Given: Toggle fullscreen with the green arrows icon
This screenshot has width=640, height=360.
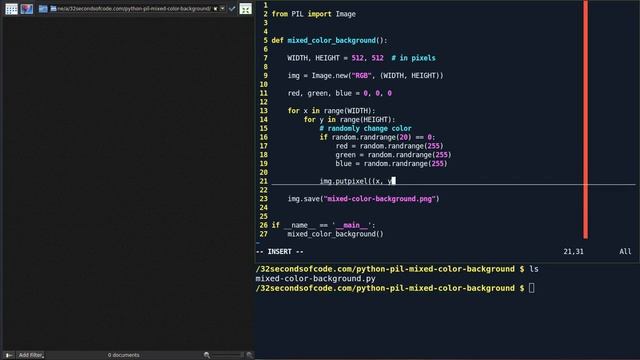Looking at the screenshot, I should click(245, 9).
